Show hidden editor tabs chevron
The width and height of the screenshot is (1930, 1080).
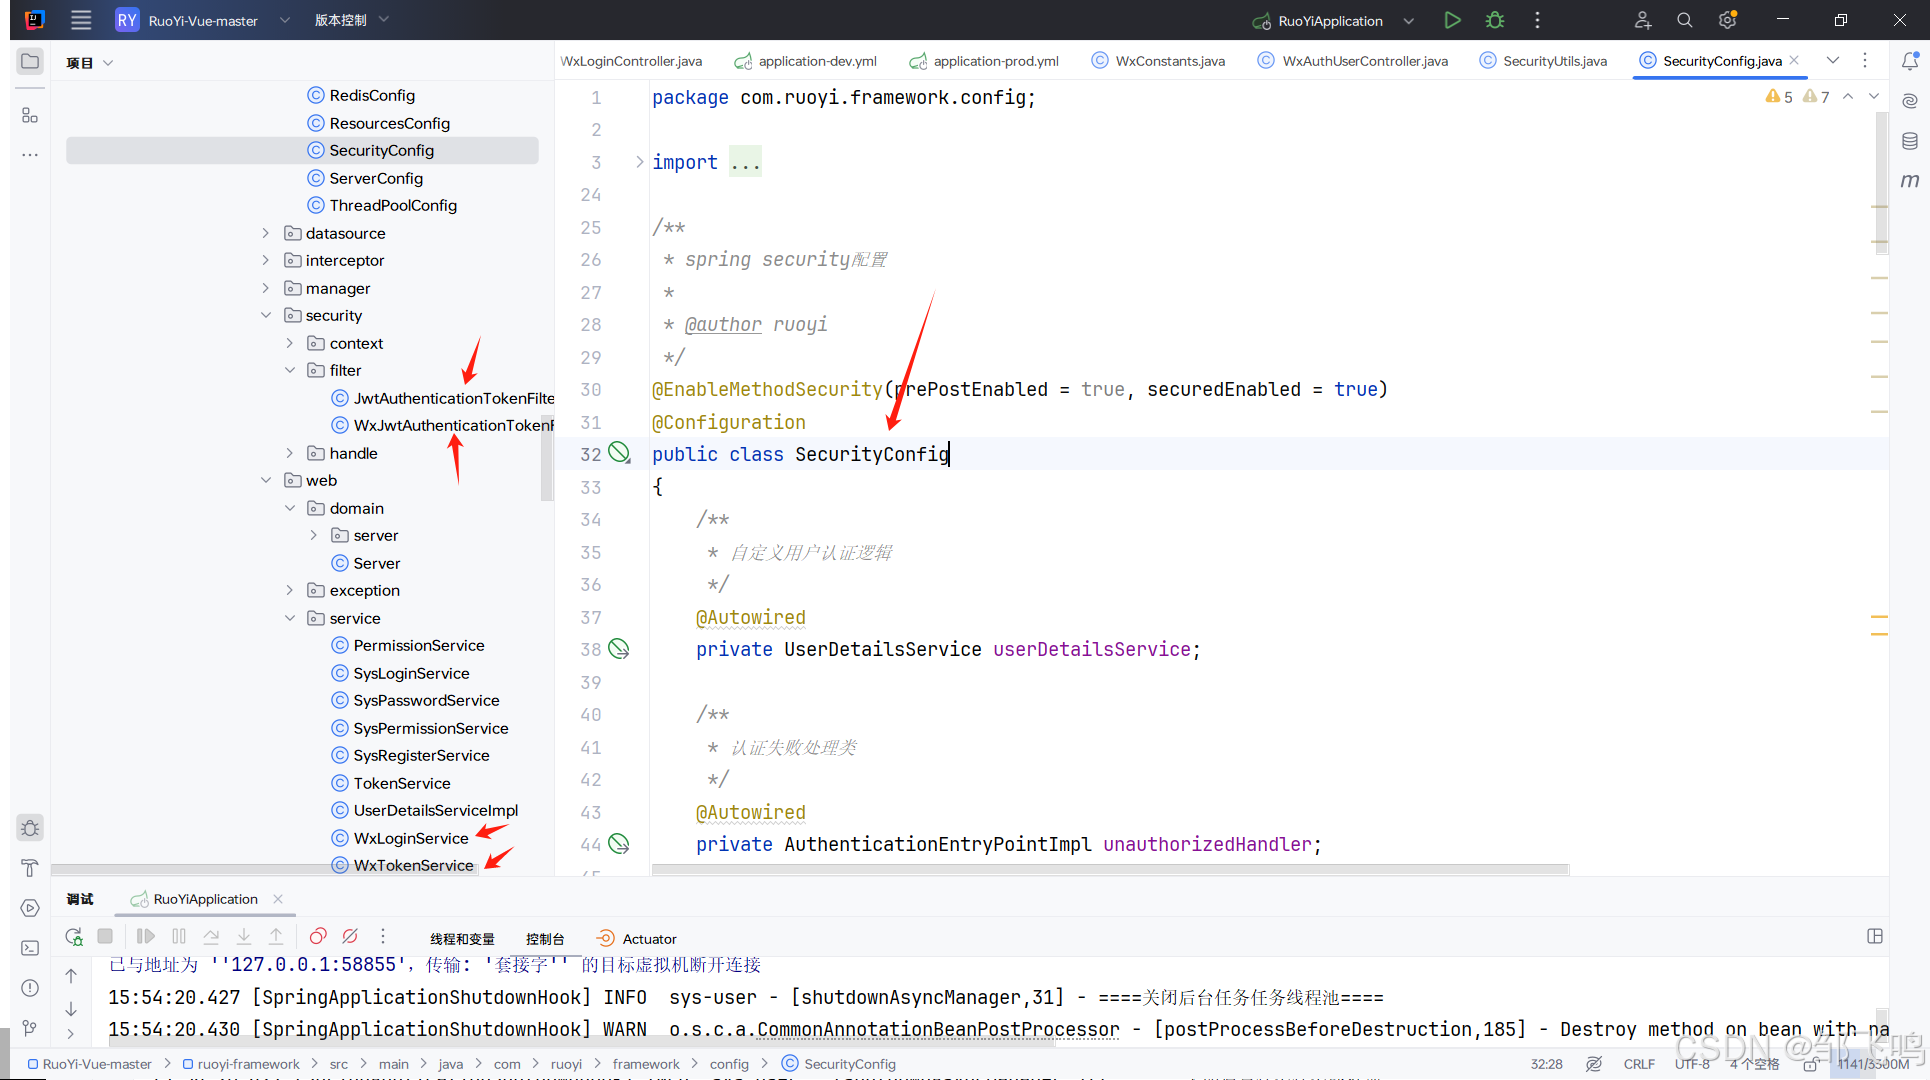1833,60
